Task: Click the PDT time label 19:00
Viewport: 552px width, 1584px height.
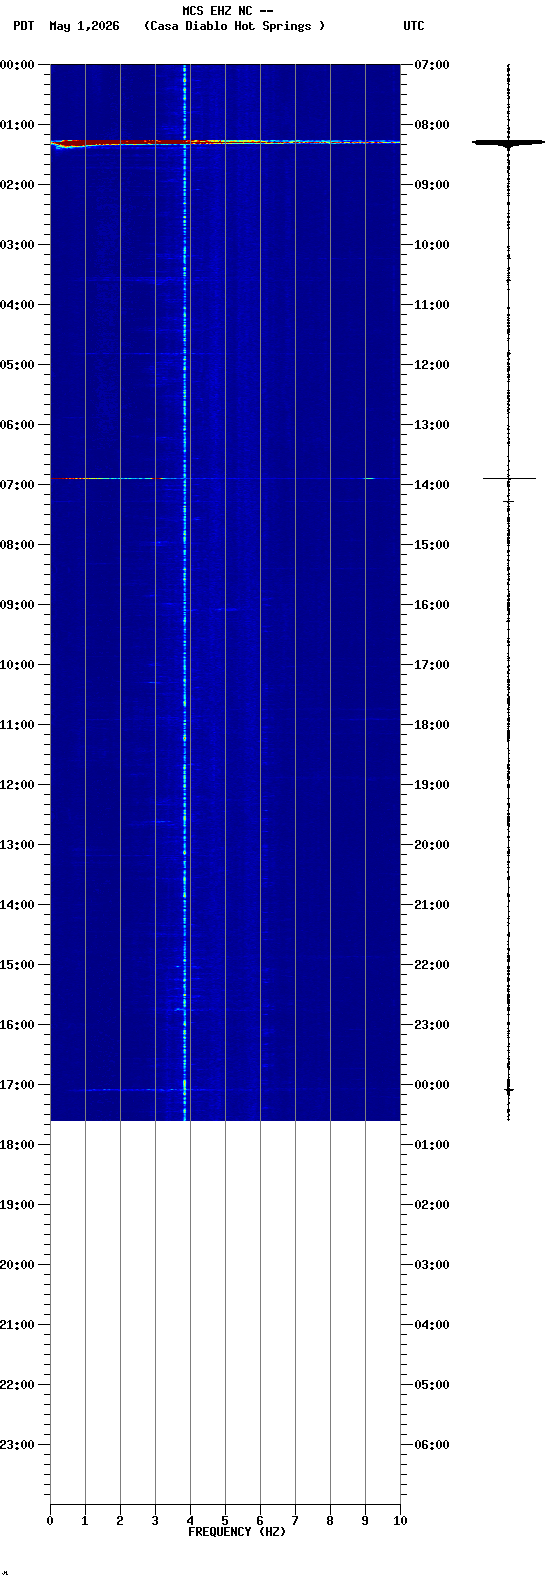Action: (17, 1205)
